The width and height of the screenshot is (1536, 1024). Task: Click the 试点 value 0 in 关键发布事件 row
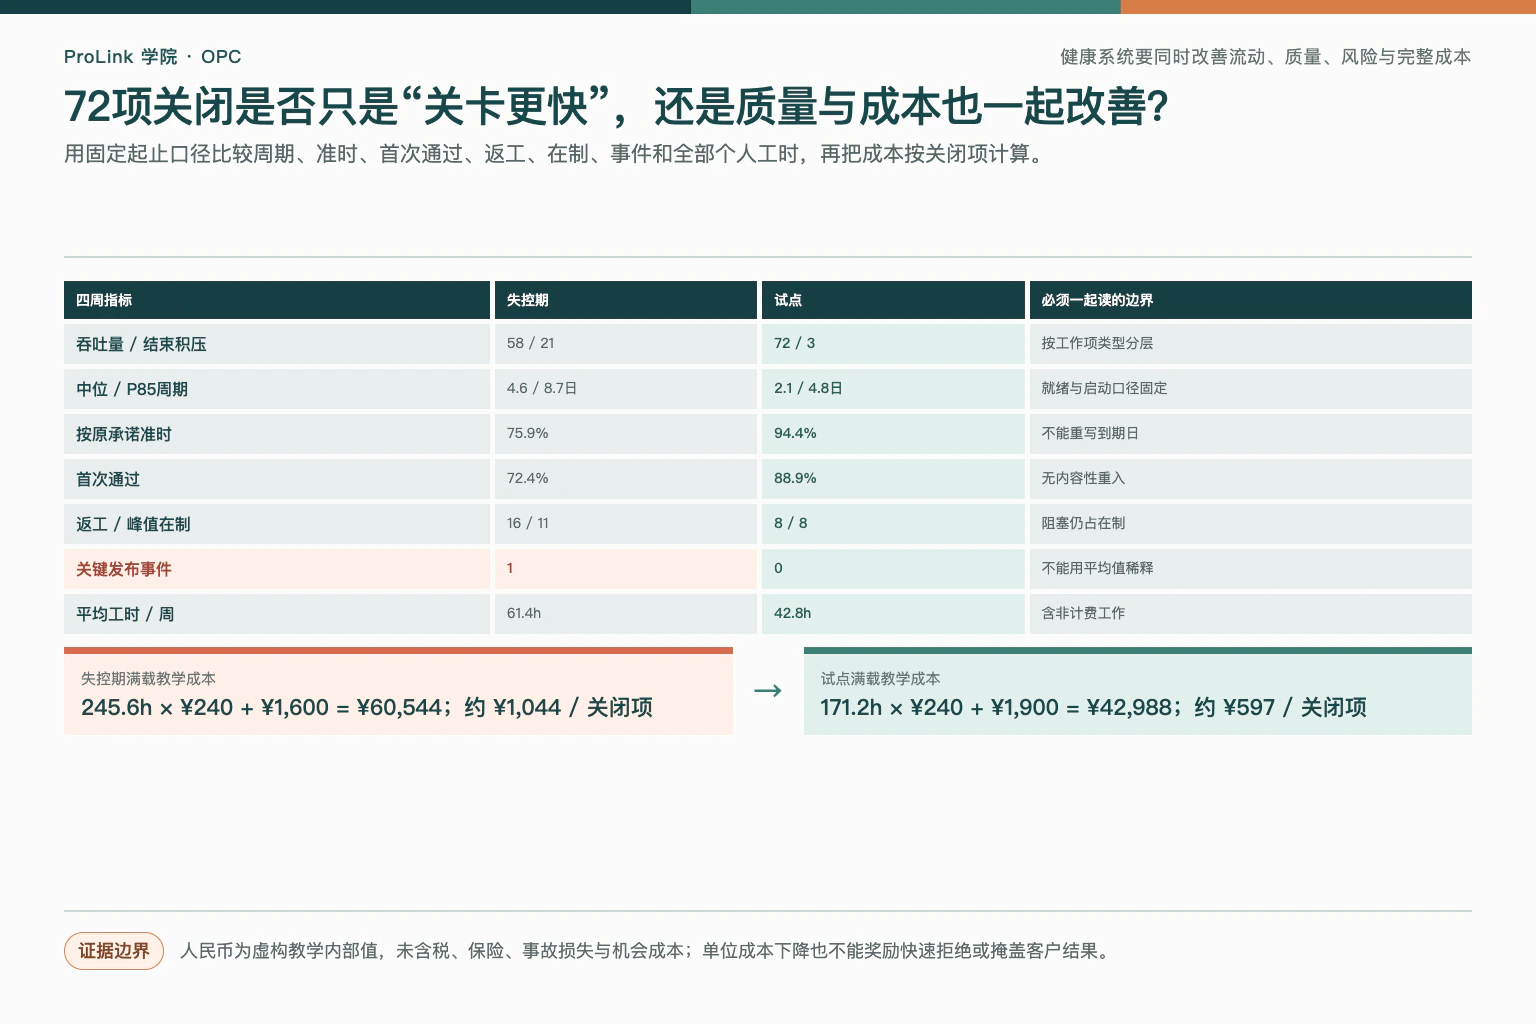[893, 569]
